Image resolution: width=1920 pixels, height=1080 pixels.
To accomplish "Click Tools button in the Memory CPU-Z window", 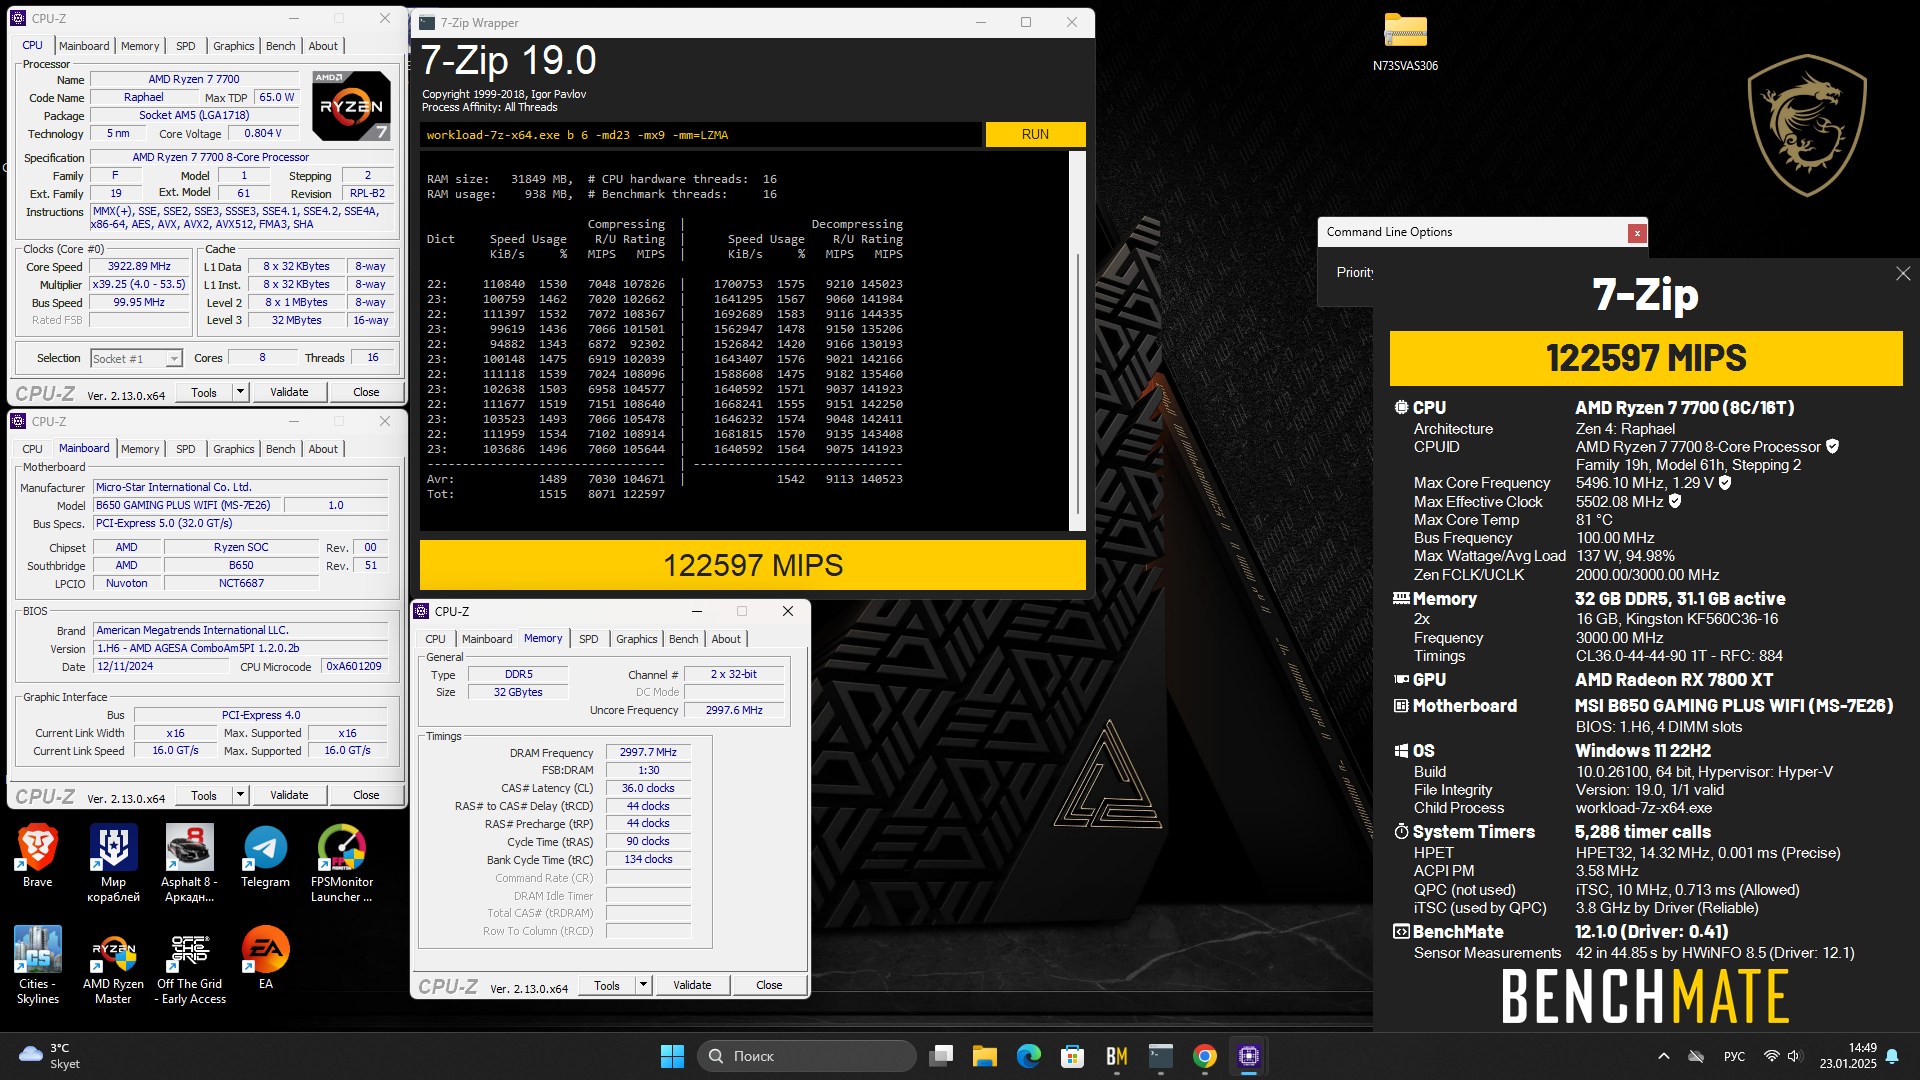I will pos(607,985).
